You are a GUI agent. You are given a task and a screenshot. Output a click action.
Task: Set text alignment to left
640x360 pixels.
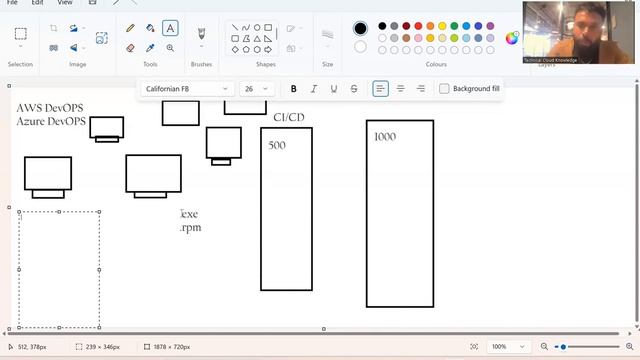(380, 89)
